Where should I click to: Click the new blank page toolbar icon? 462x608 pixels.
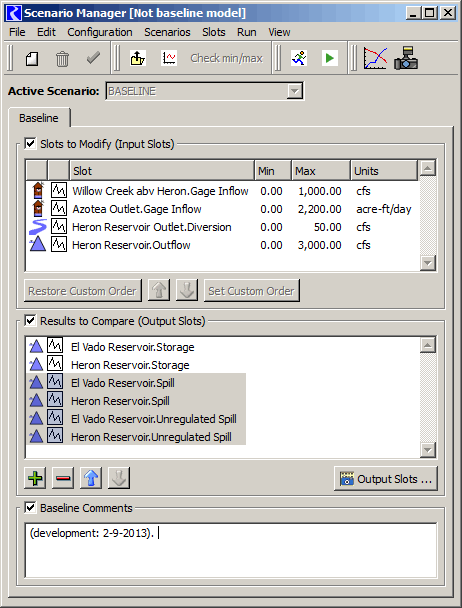pos(32,59)
